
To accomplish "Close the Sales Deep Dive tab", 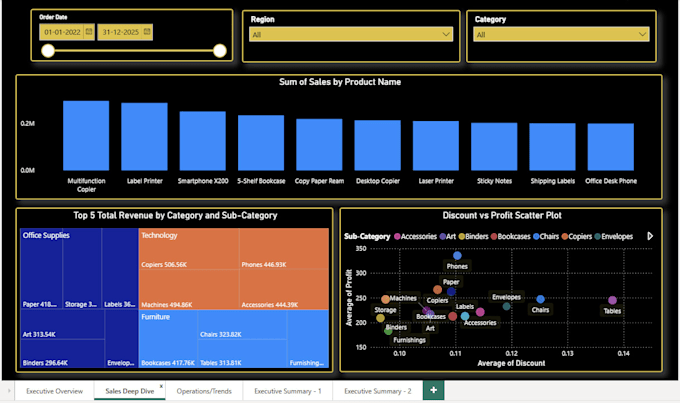I will pos(161,386).
